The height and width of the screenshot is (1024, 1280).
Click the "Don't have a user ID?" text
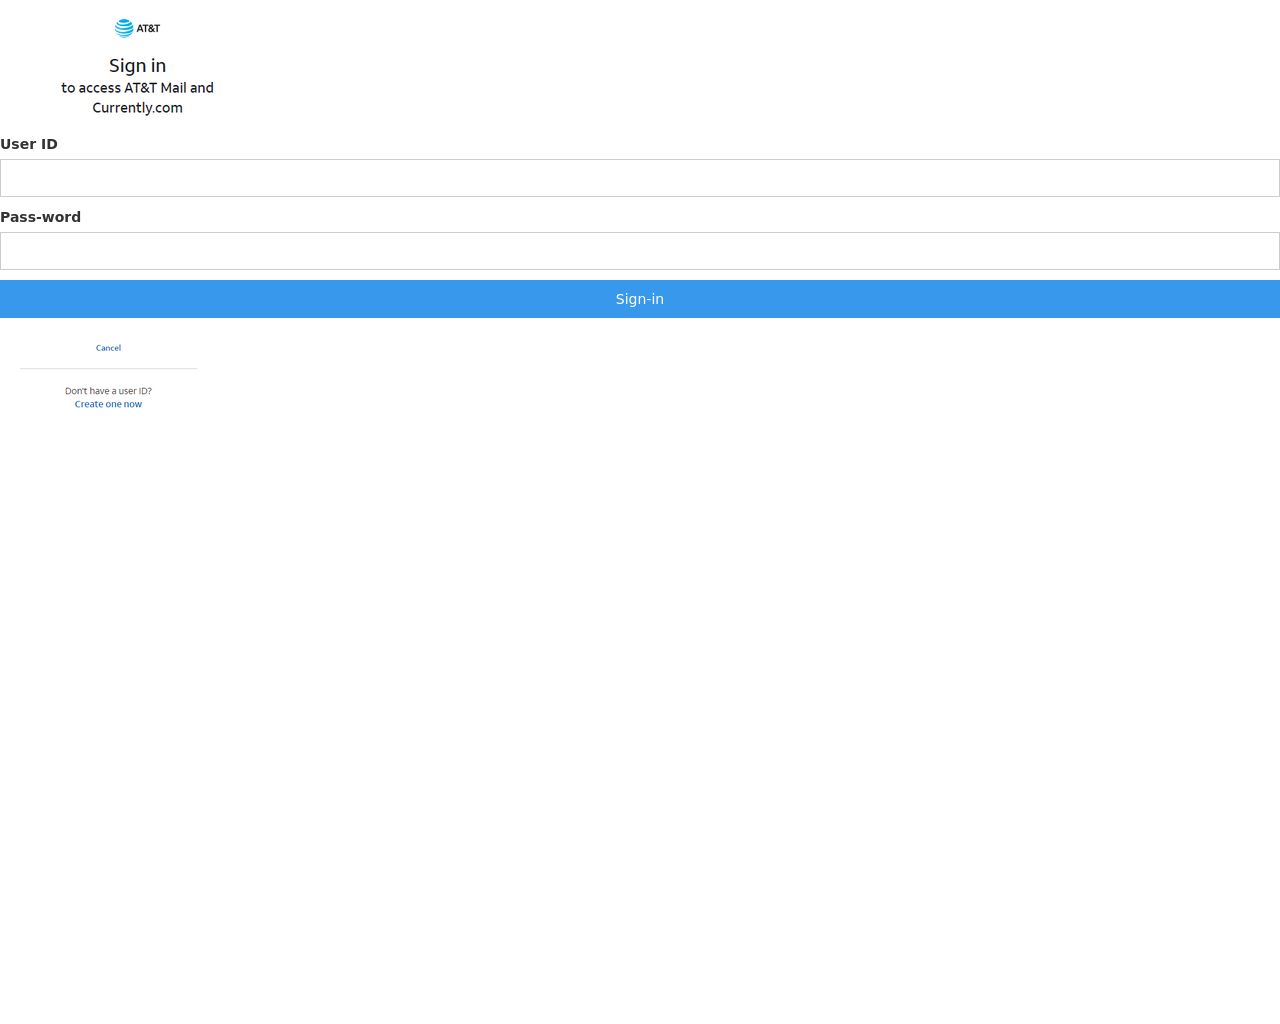(x=108, y=391)
